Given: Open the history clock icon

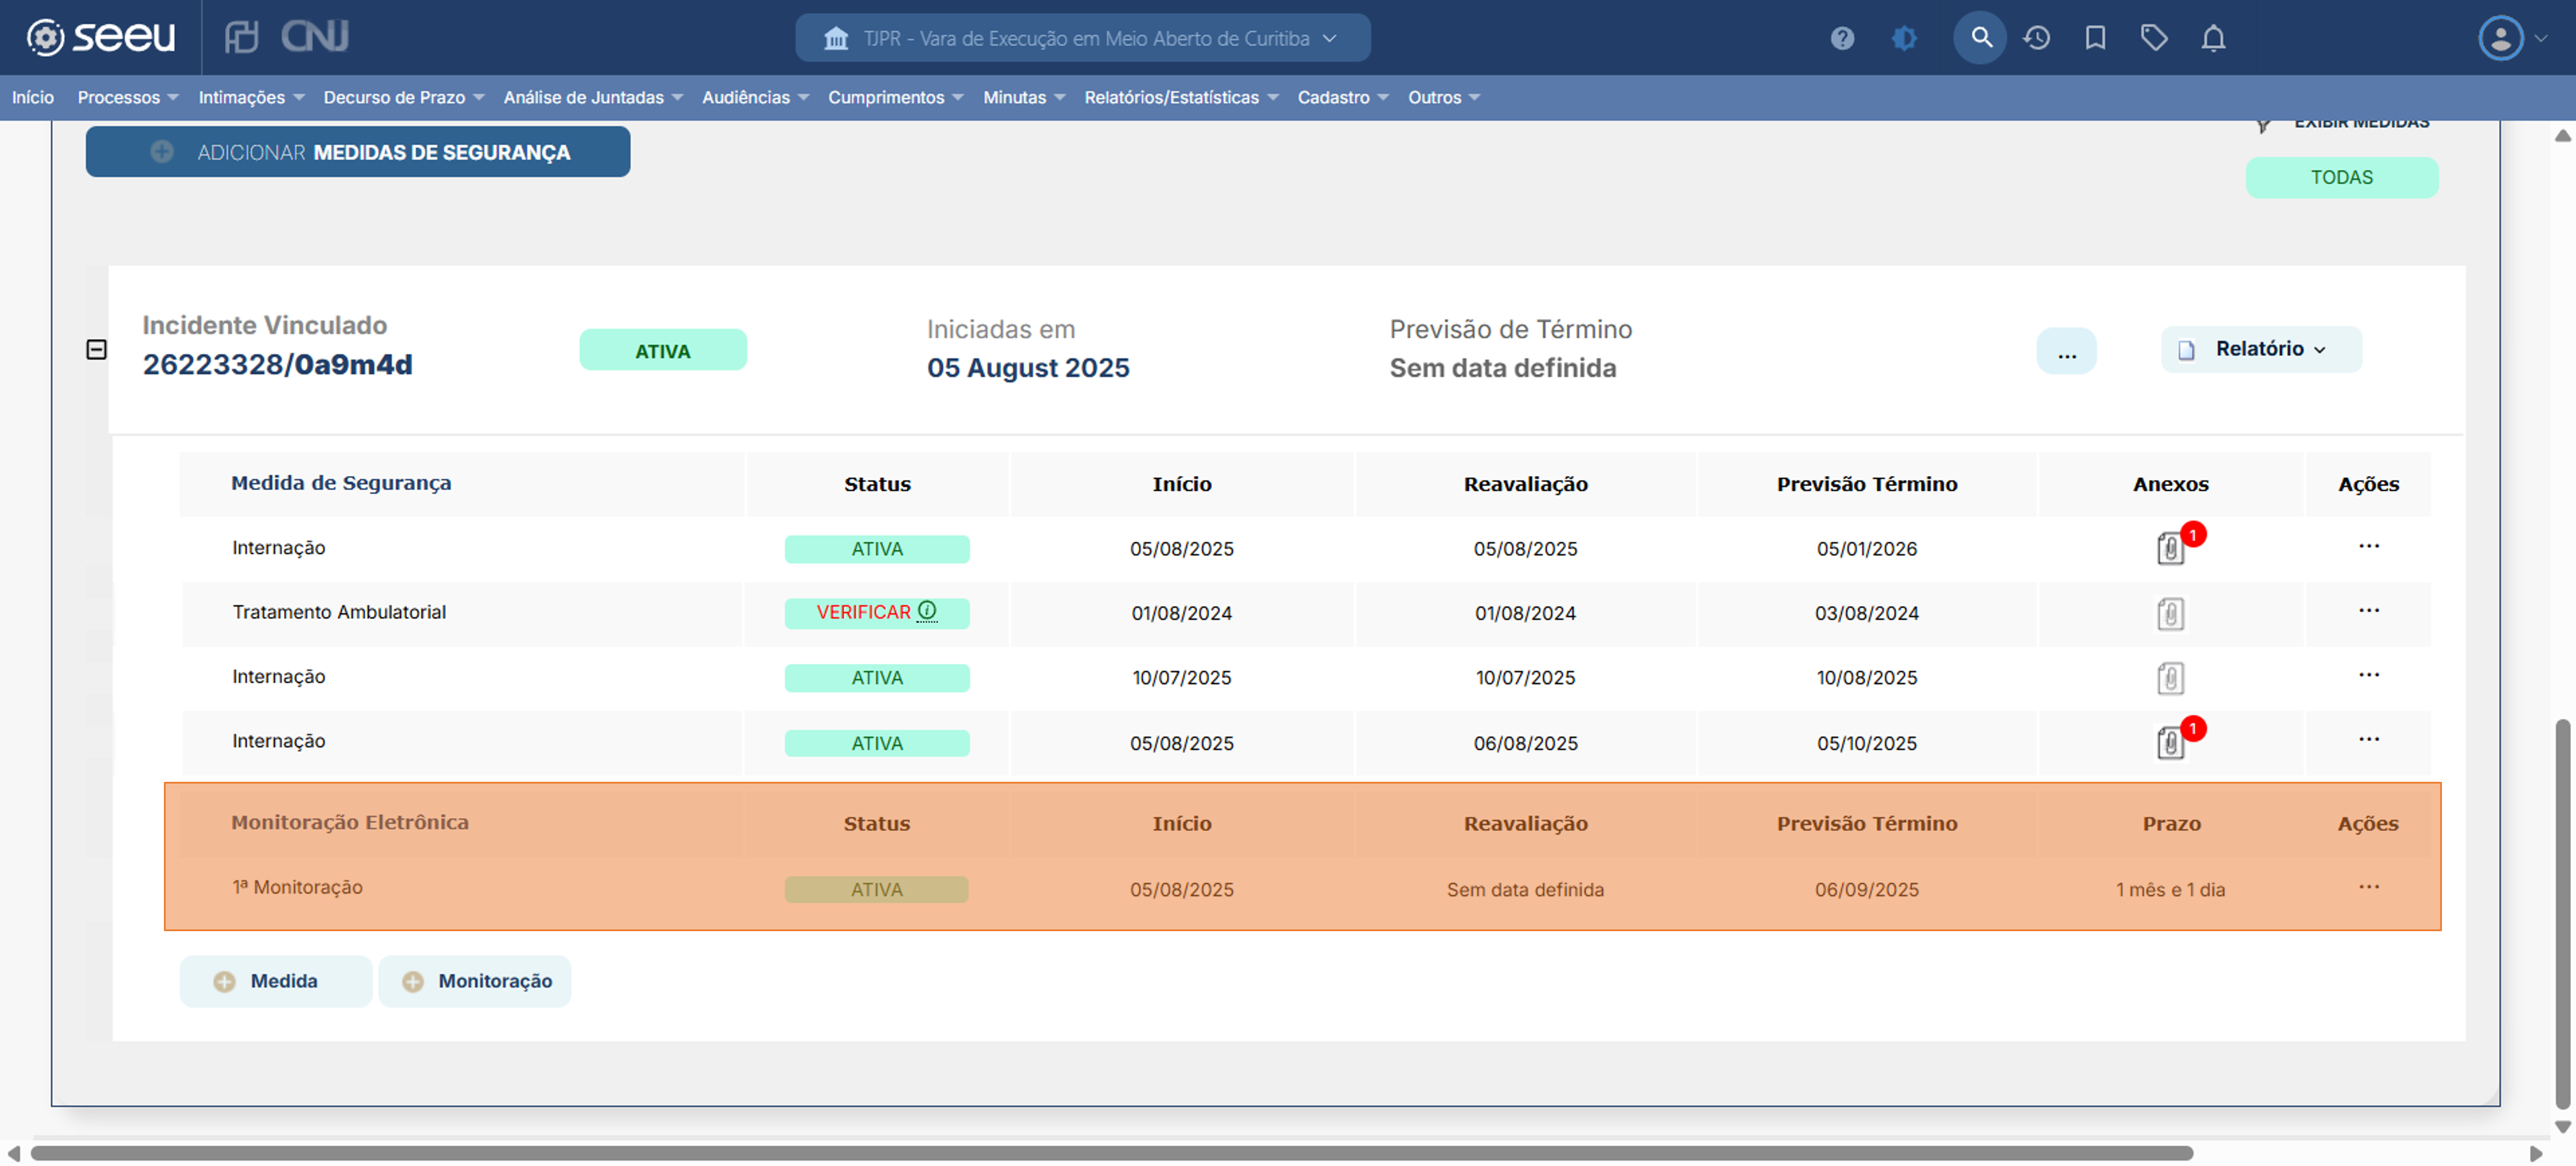Looking at the screenshot, I should 2037,38.
